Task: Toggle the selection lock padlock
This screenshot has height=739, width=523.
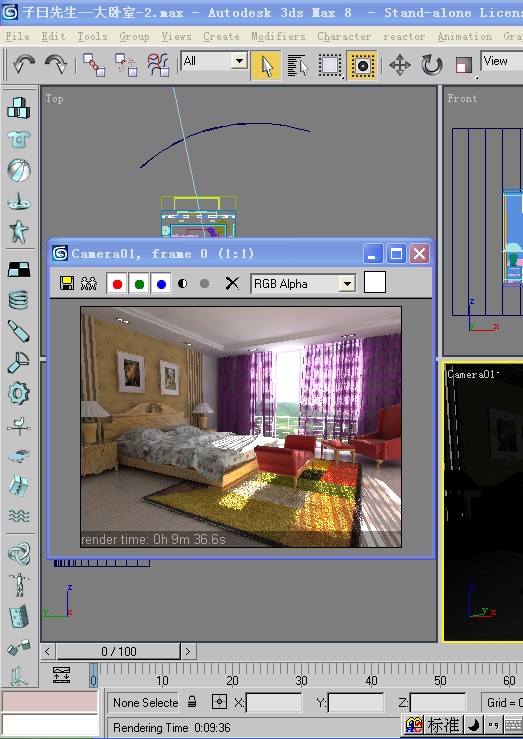Action: click(x=192, y=702)
